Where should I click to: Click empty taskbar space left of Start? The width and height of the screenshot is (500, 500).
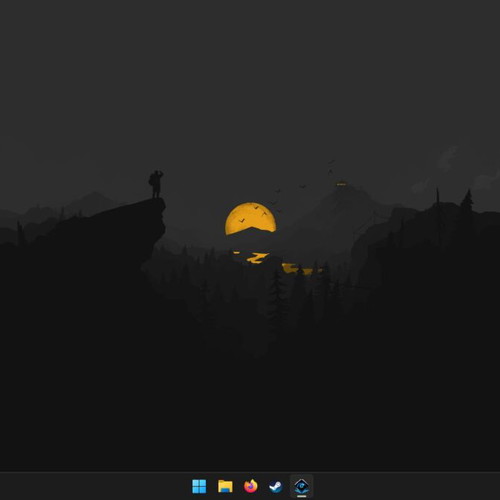click(x=93, y=486)
